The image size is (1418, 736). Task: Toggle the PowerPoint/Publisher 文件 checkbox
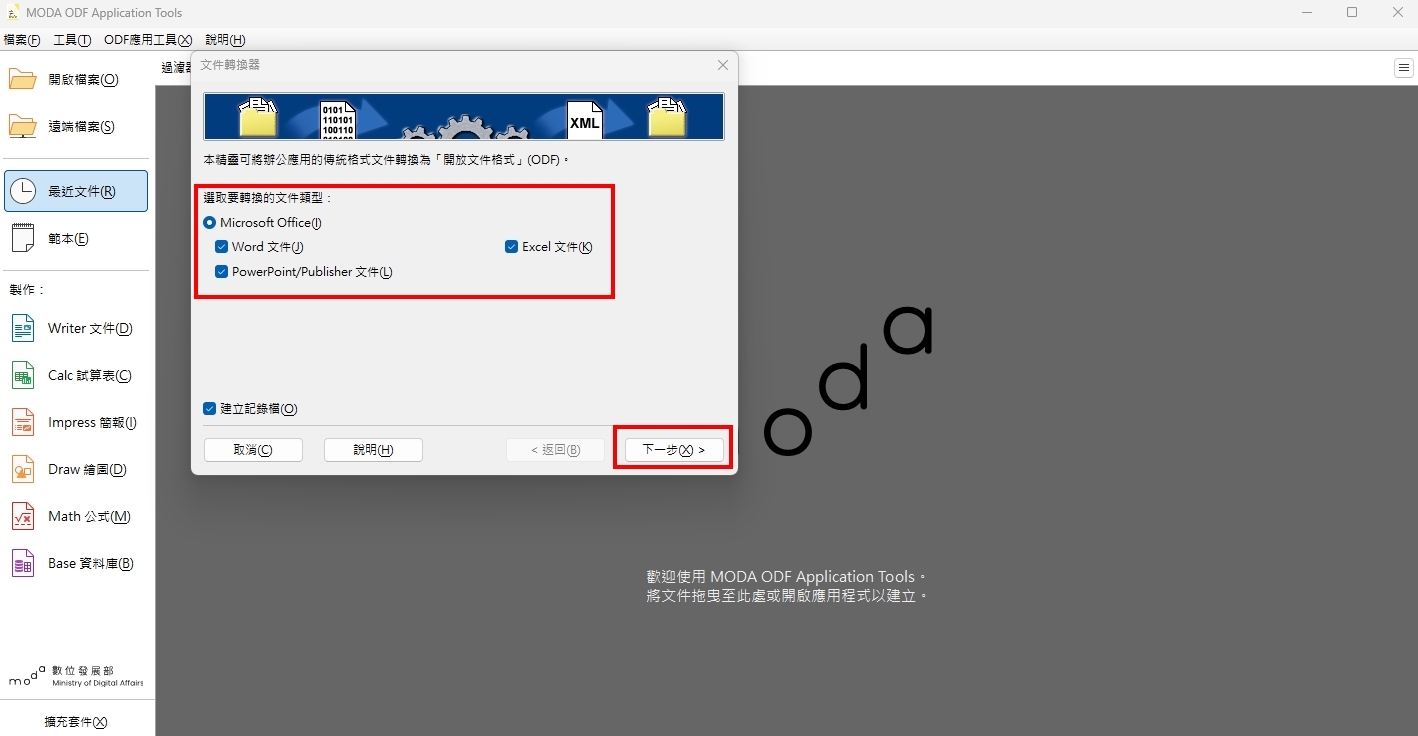click(x=222, y=272)
